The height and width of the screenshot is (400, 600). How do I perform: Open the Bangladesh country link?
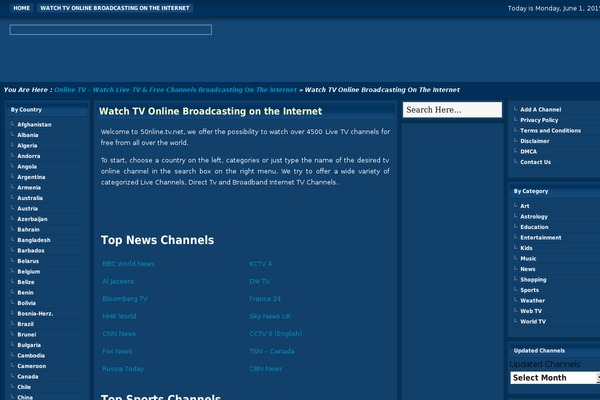(34, 240)
